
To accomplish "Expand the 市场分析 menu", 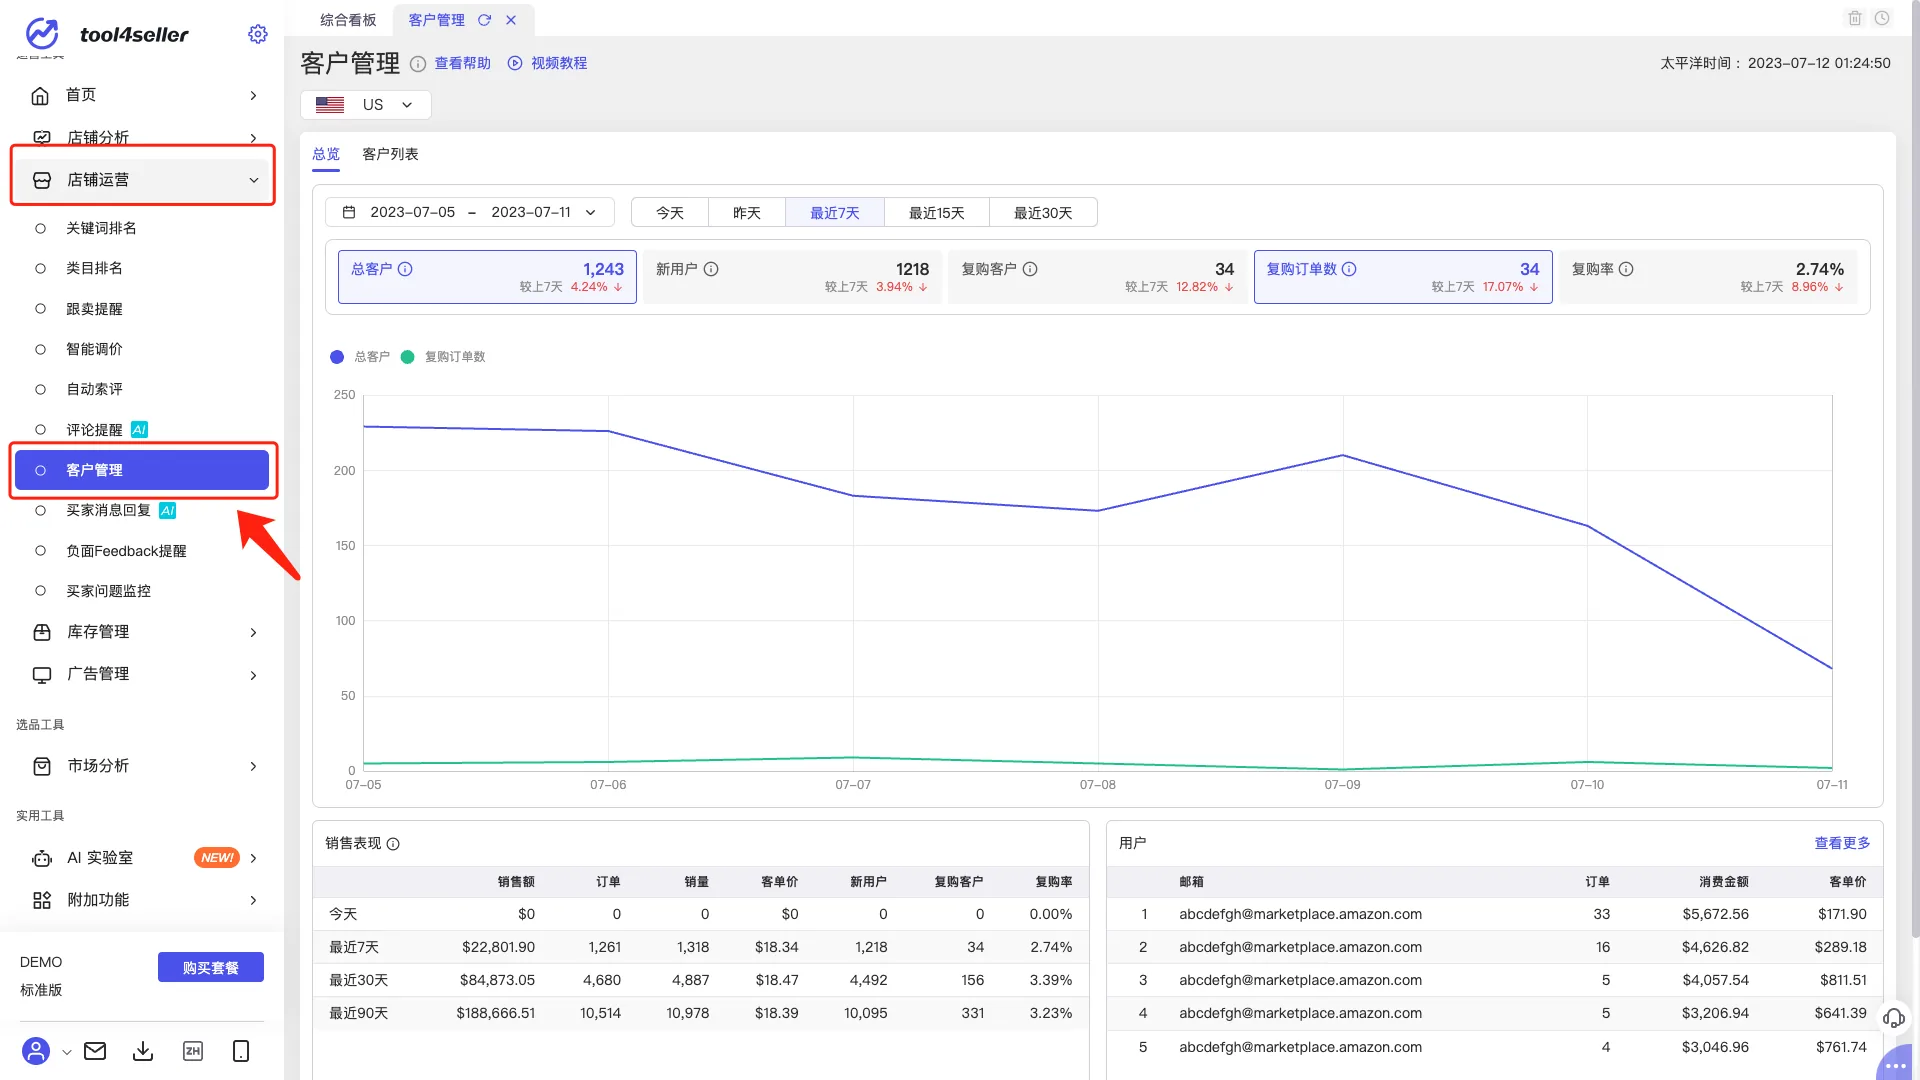I will pyautogui.click(x=253, y=766).
